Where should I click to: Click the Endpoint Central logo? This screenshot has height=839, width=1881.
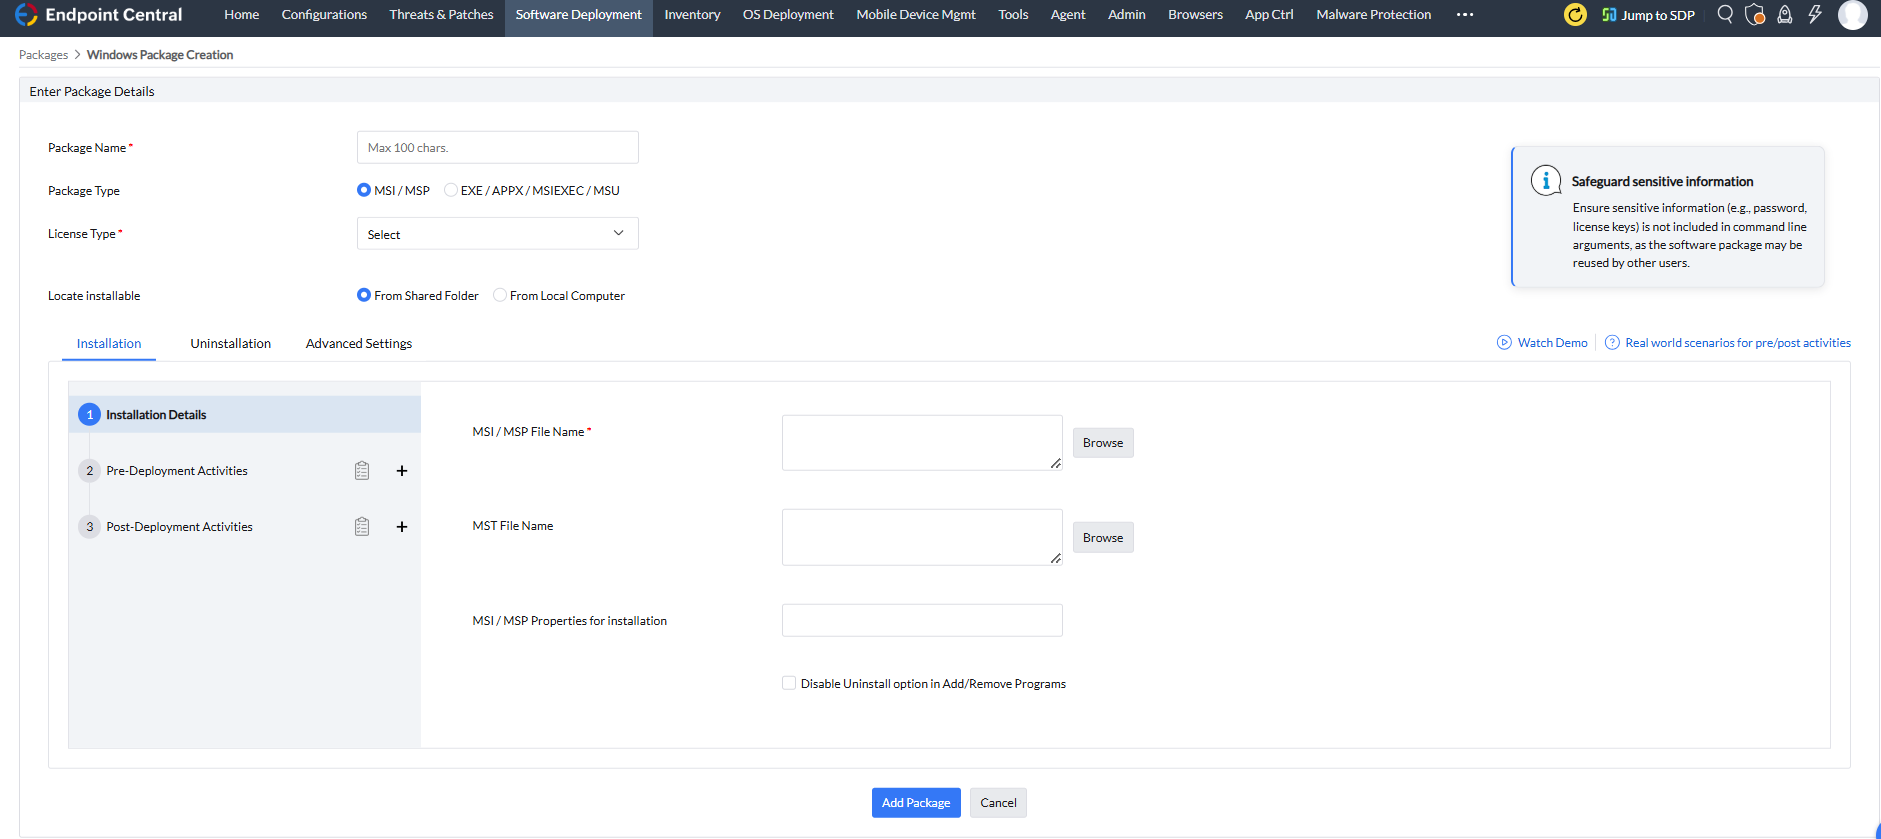pos(98,15)
